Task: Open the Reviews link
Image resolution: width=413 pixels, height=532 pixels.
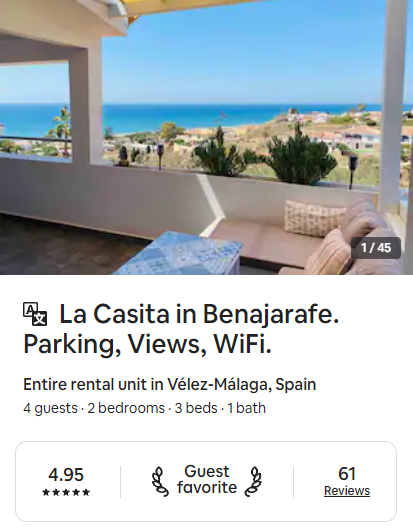Action: tap(347, 491)
